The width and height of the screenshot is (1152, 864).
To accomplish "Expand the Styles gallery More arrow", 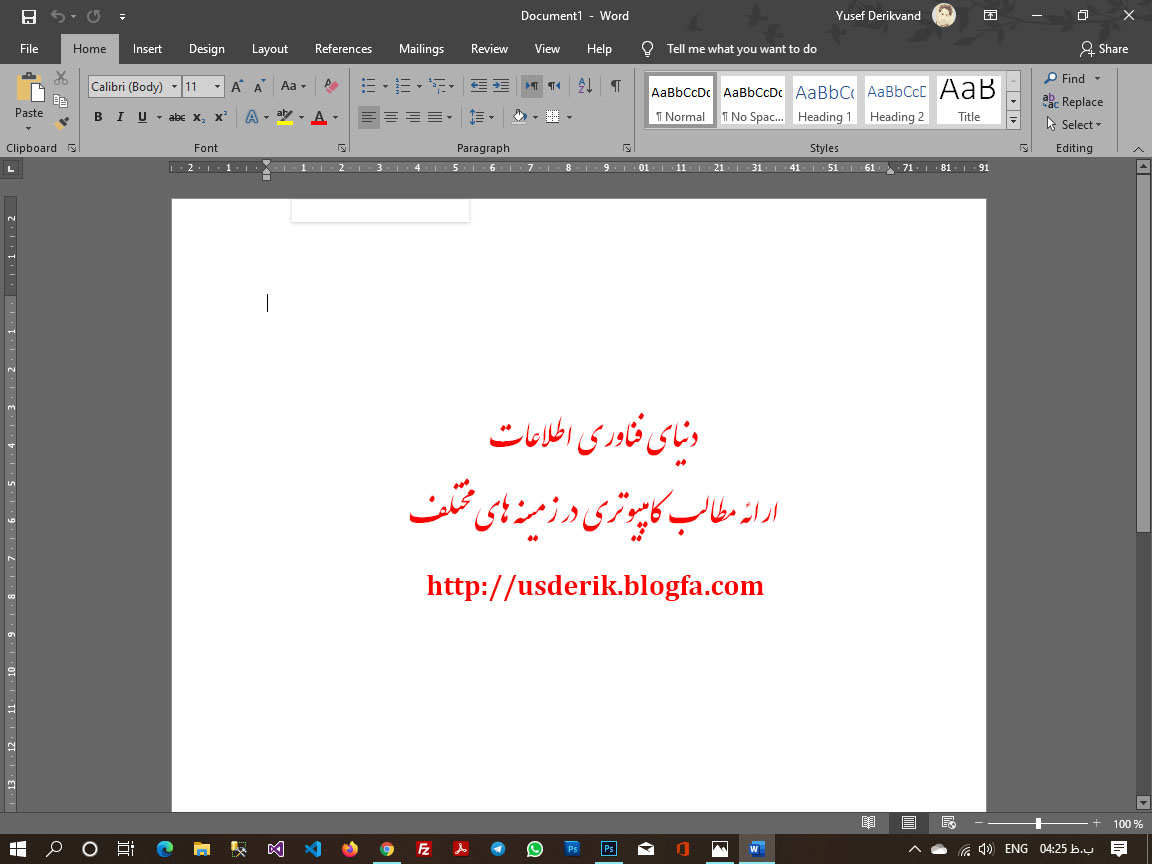I will pyautogui.click(x=1013, y=121).
